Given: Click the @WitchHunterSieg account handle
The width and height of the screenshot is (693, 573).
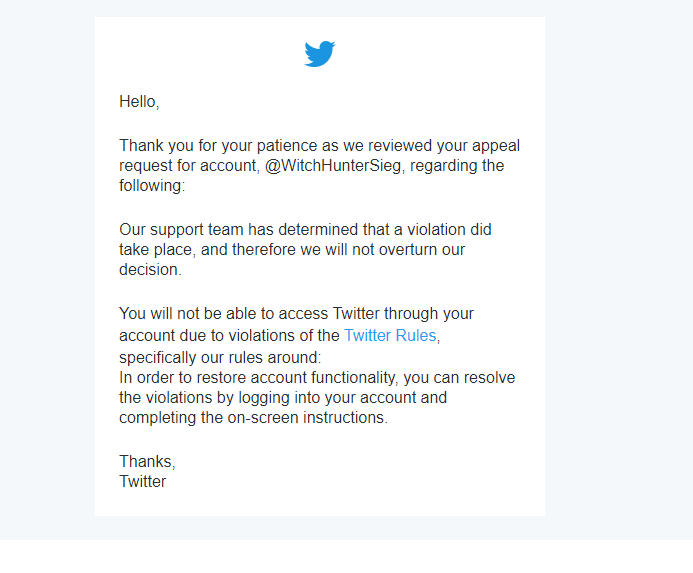Looking at the screenshot, I should click(x=333, y=166).
